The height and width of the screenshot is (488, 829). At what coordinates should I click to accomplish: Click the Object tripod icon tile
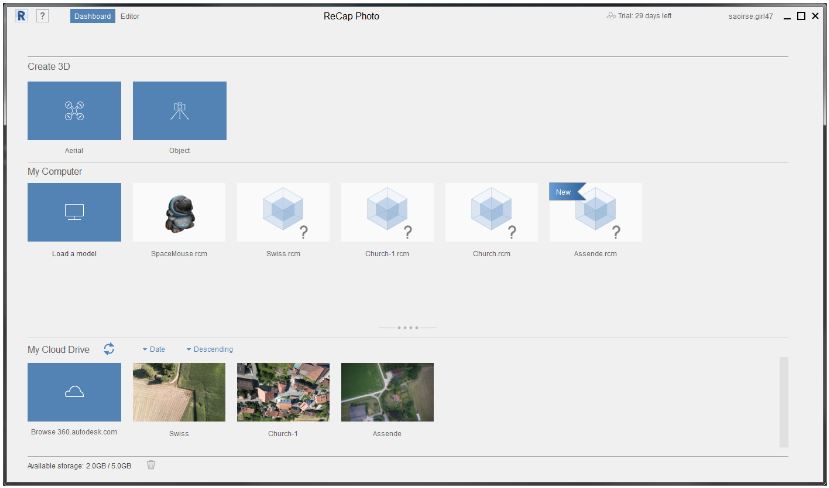179,111
